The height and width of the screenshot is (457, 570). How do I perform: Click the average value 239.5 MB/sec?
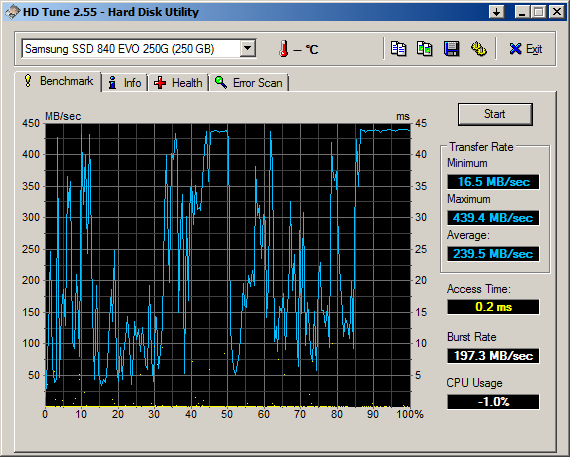tap(493, 253)
